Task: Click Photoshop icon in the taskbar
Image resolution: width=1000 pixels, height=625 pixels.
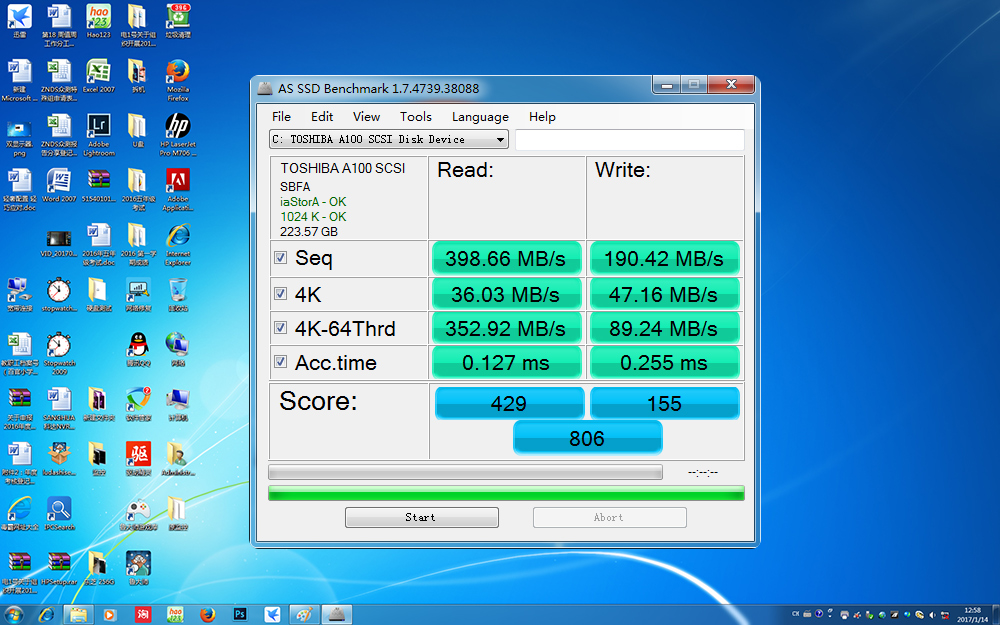Action: pyautogui.click(x=240, y=614)
